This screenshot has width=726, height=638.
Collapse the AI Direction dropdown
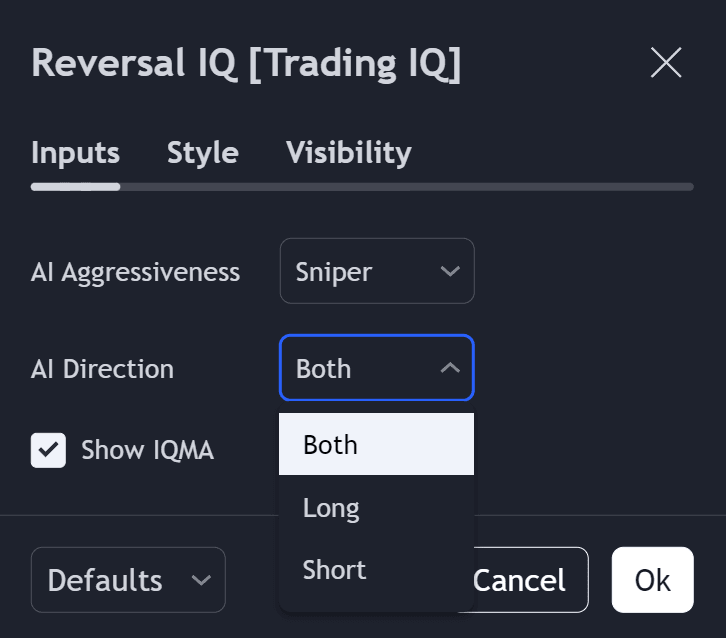[376, 368]
